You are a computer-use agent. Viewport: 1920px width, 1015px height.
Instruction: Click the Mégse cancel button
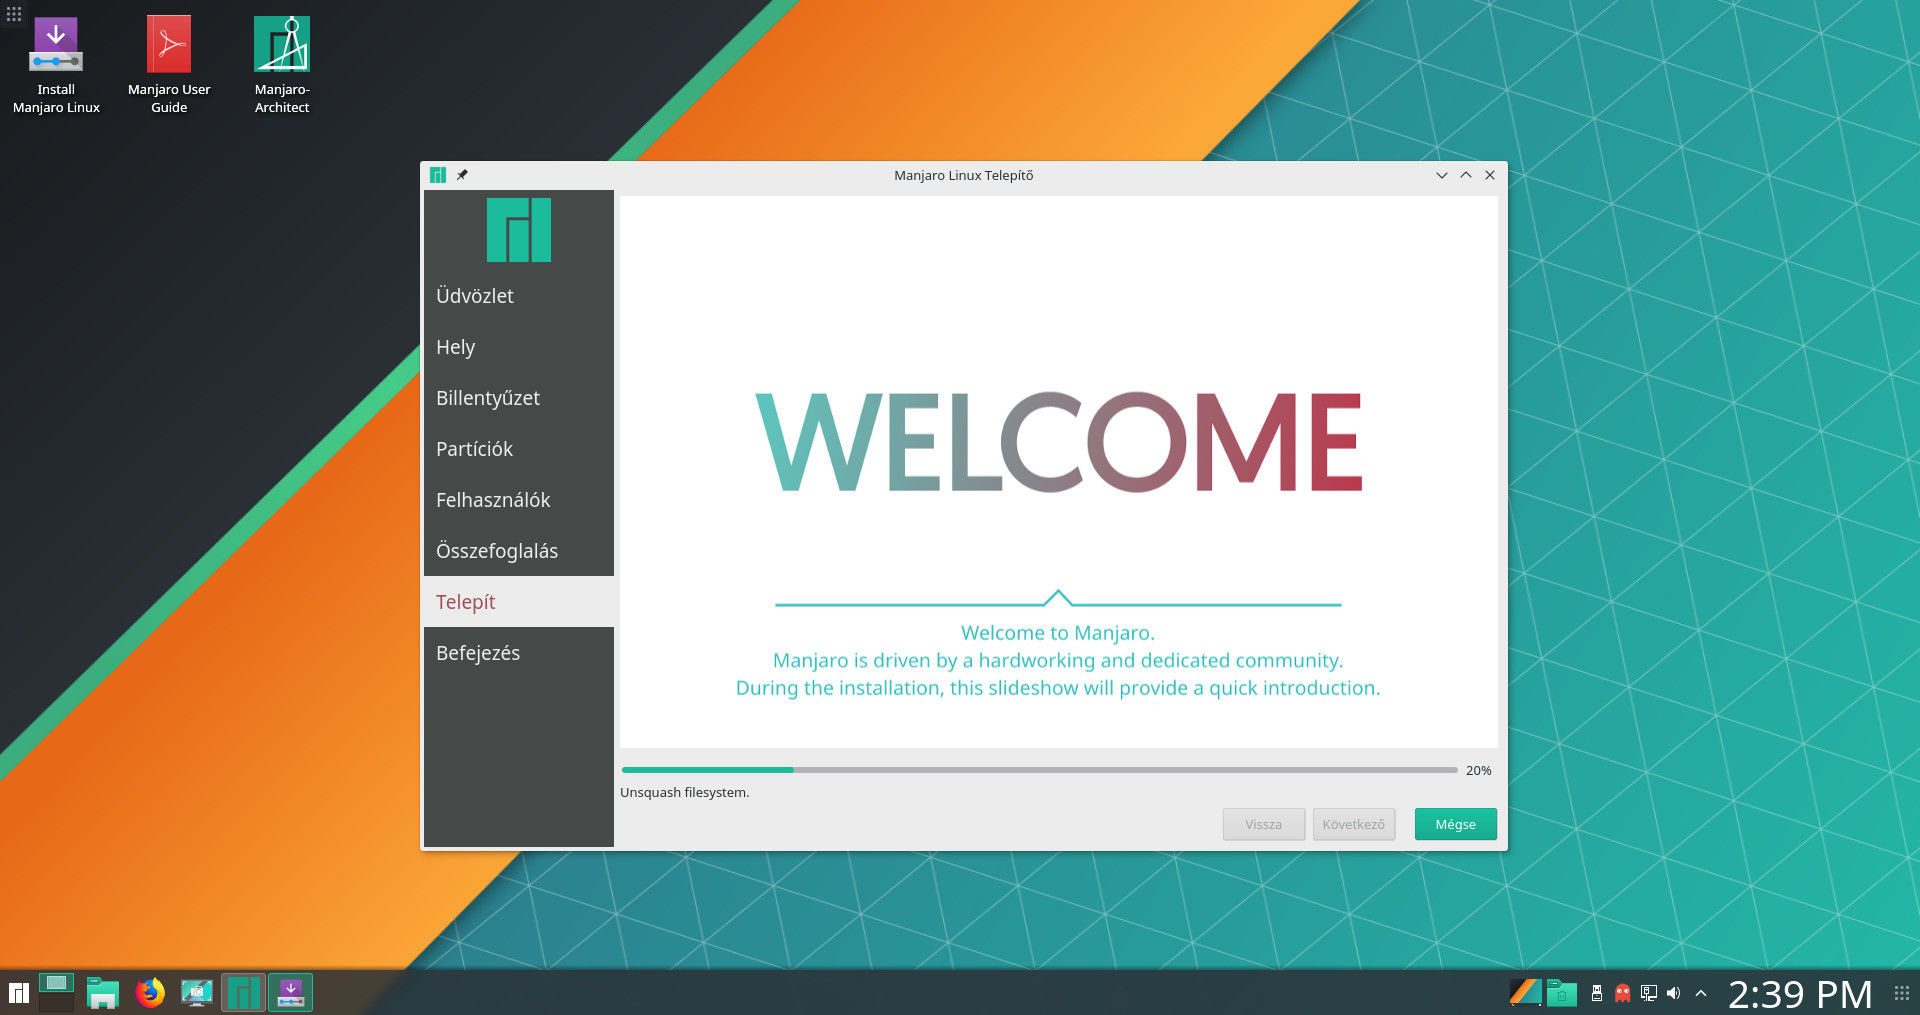(1455, 824)
